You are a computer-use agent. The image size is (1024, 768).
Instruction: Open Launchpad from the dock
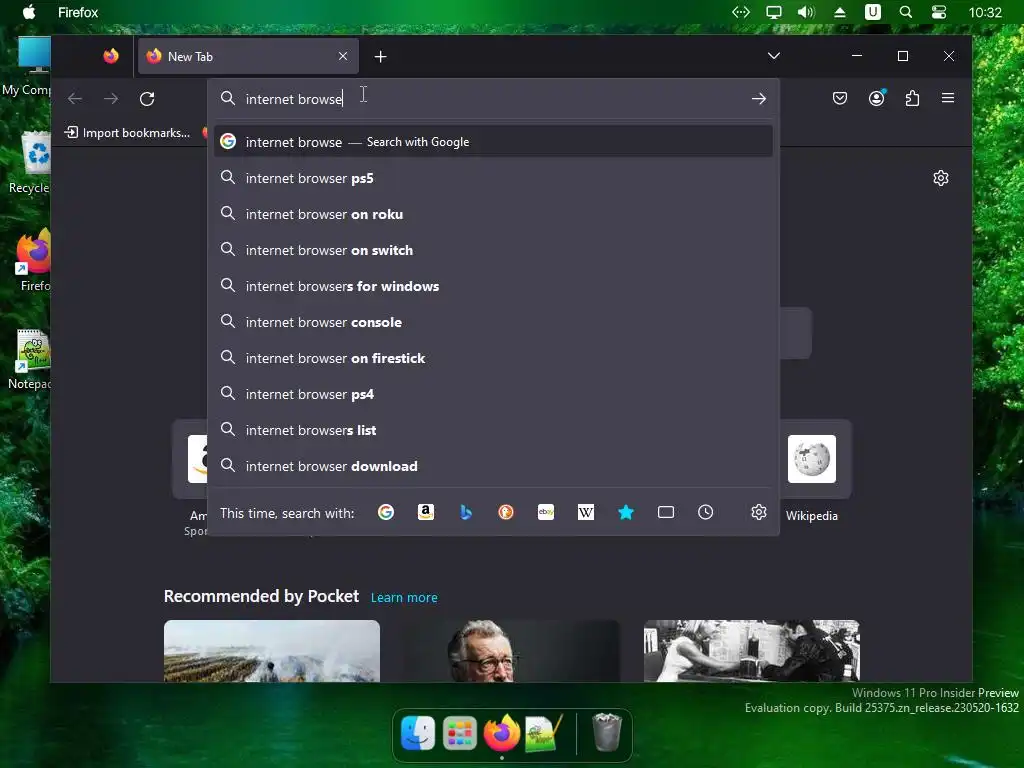(460, 733)
